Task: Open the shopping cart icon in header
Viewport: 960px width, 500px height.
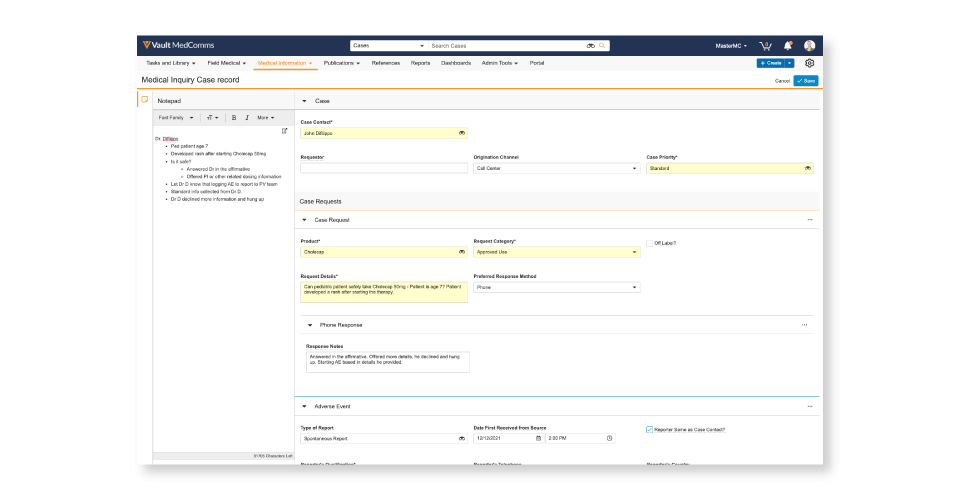Action: [765, 46]
